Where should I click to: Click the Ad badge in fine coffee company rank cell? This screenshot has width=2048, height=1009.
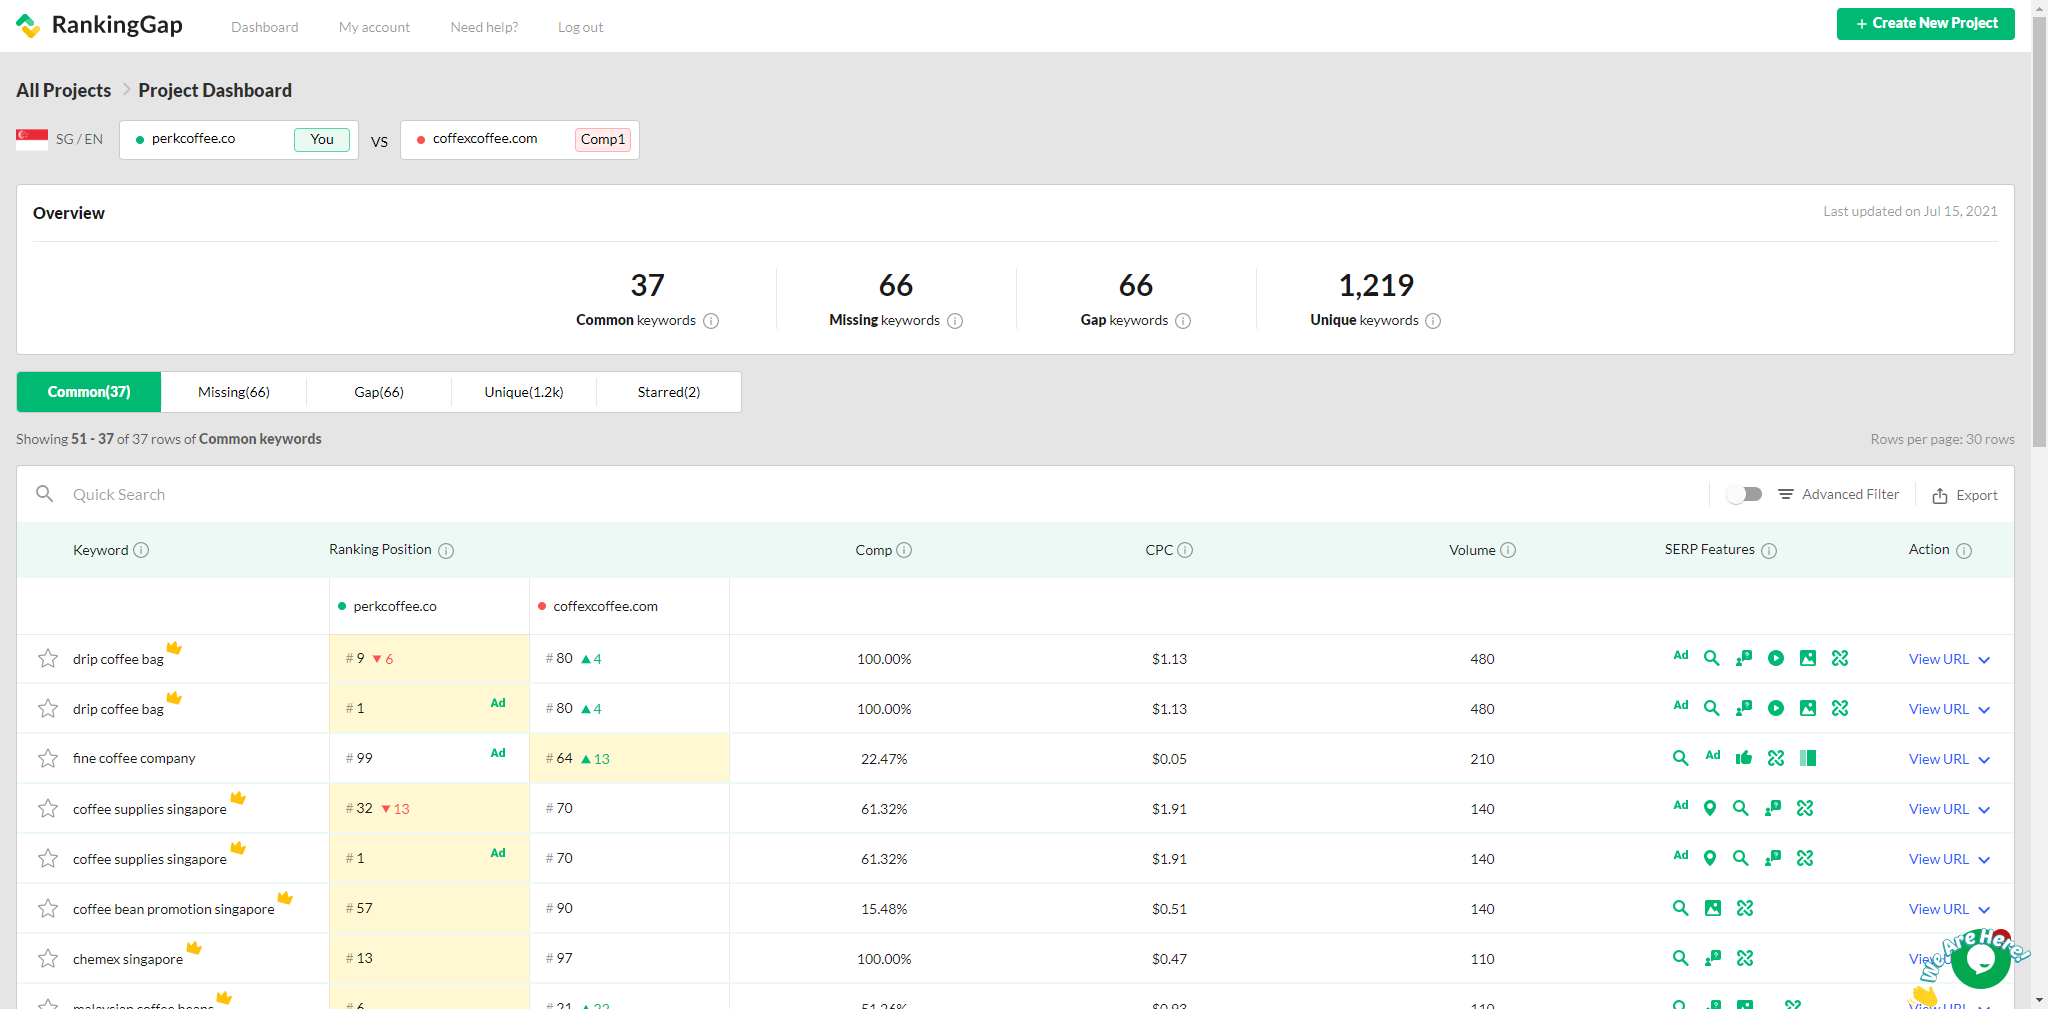tap(498, 753)
